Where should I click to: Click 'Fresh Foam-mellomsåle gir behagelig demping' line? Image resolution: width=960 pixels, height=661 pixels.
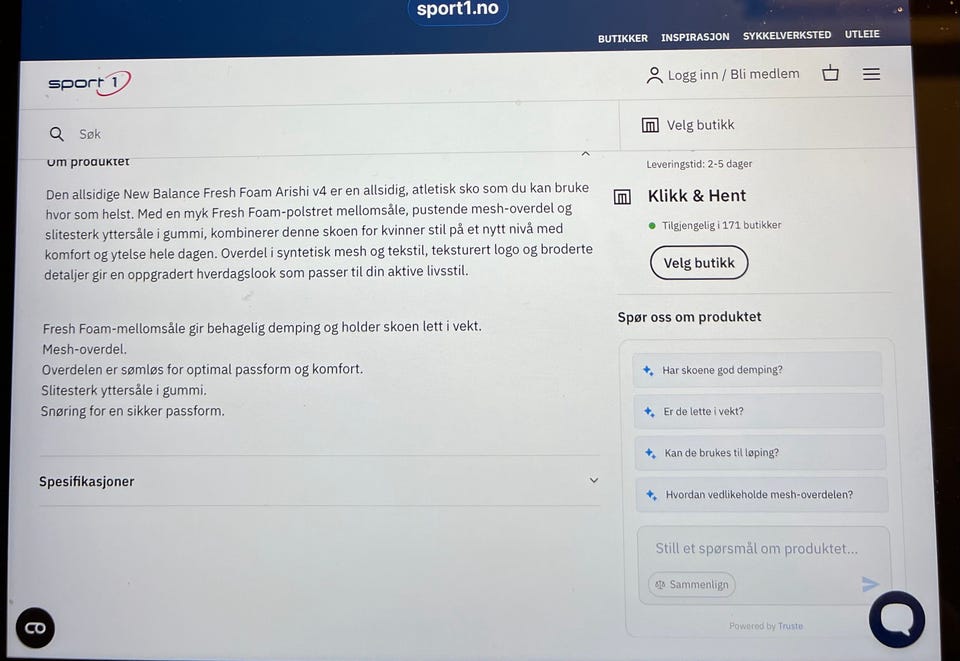click(262, 327)
